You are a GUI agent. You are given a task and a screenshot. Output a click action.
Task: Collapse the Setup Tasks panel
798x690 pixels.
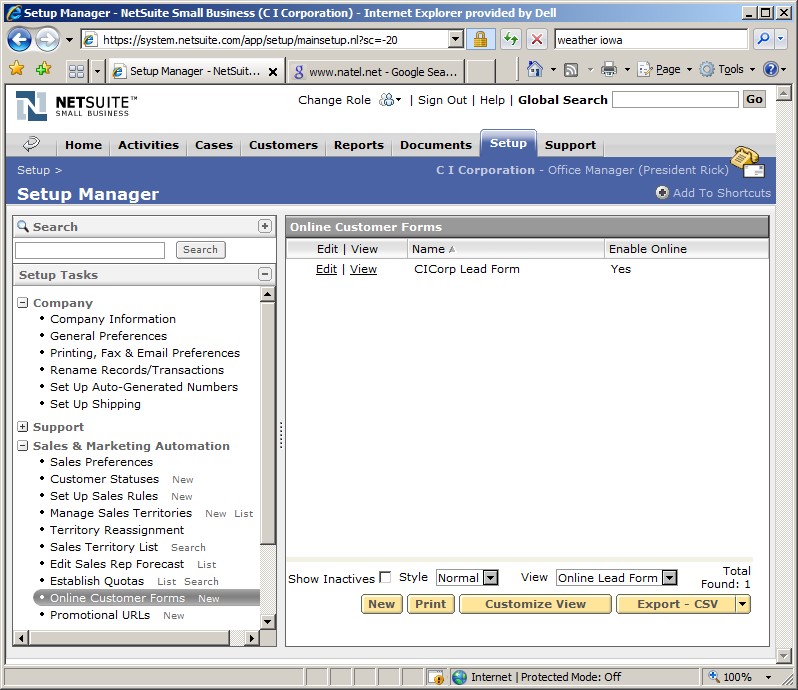point(265,274)
